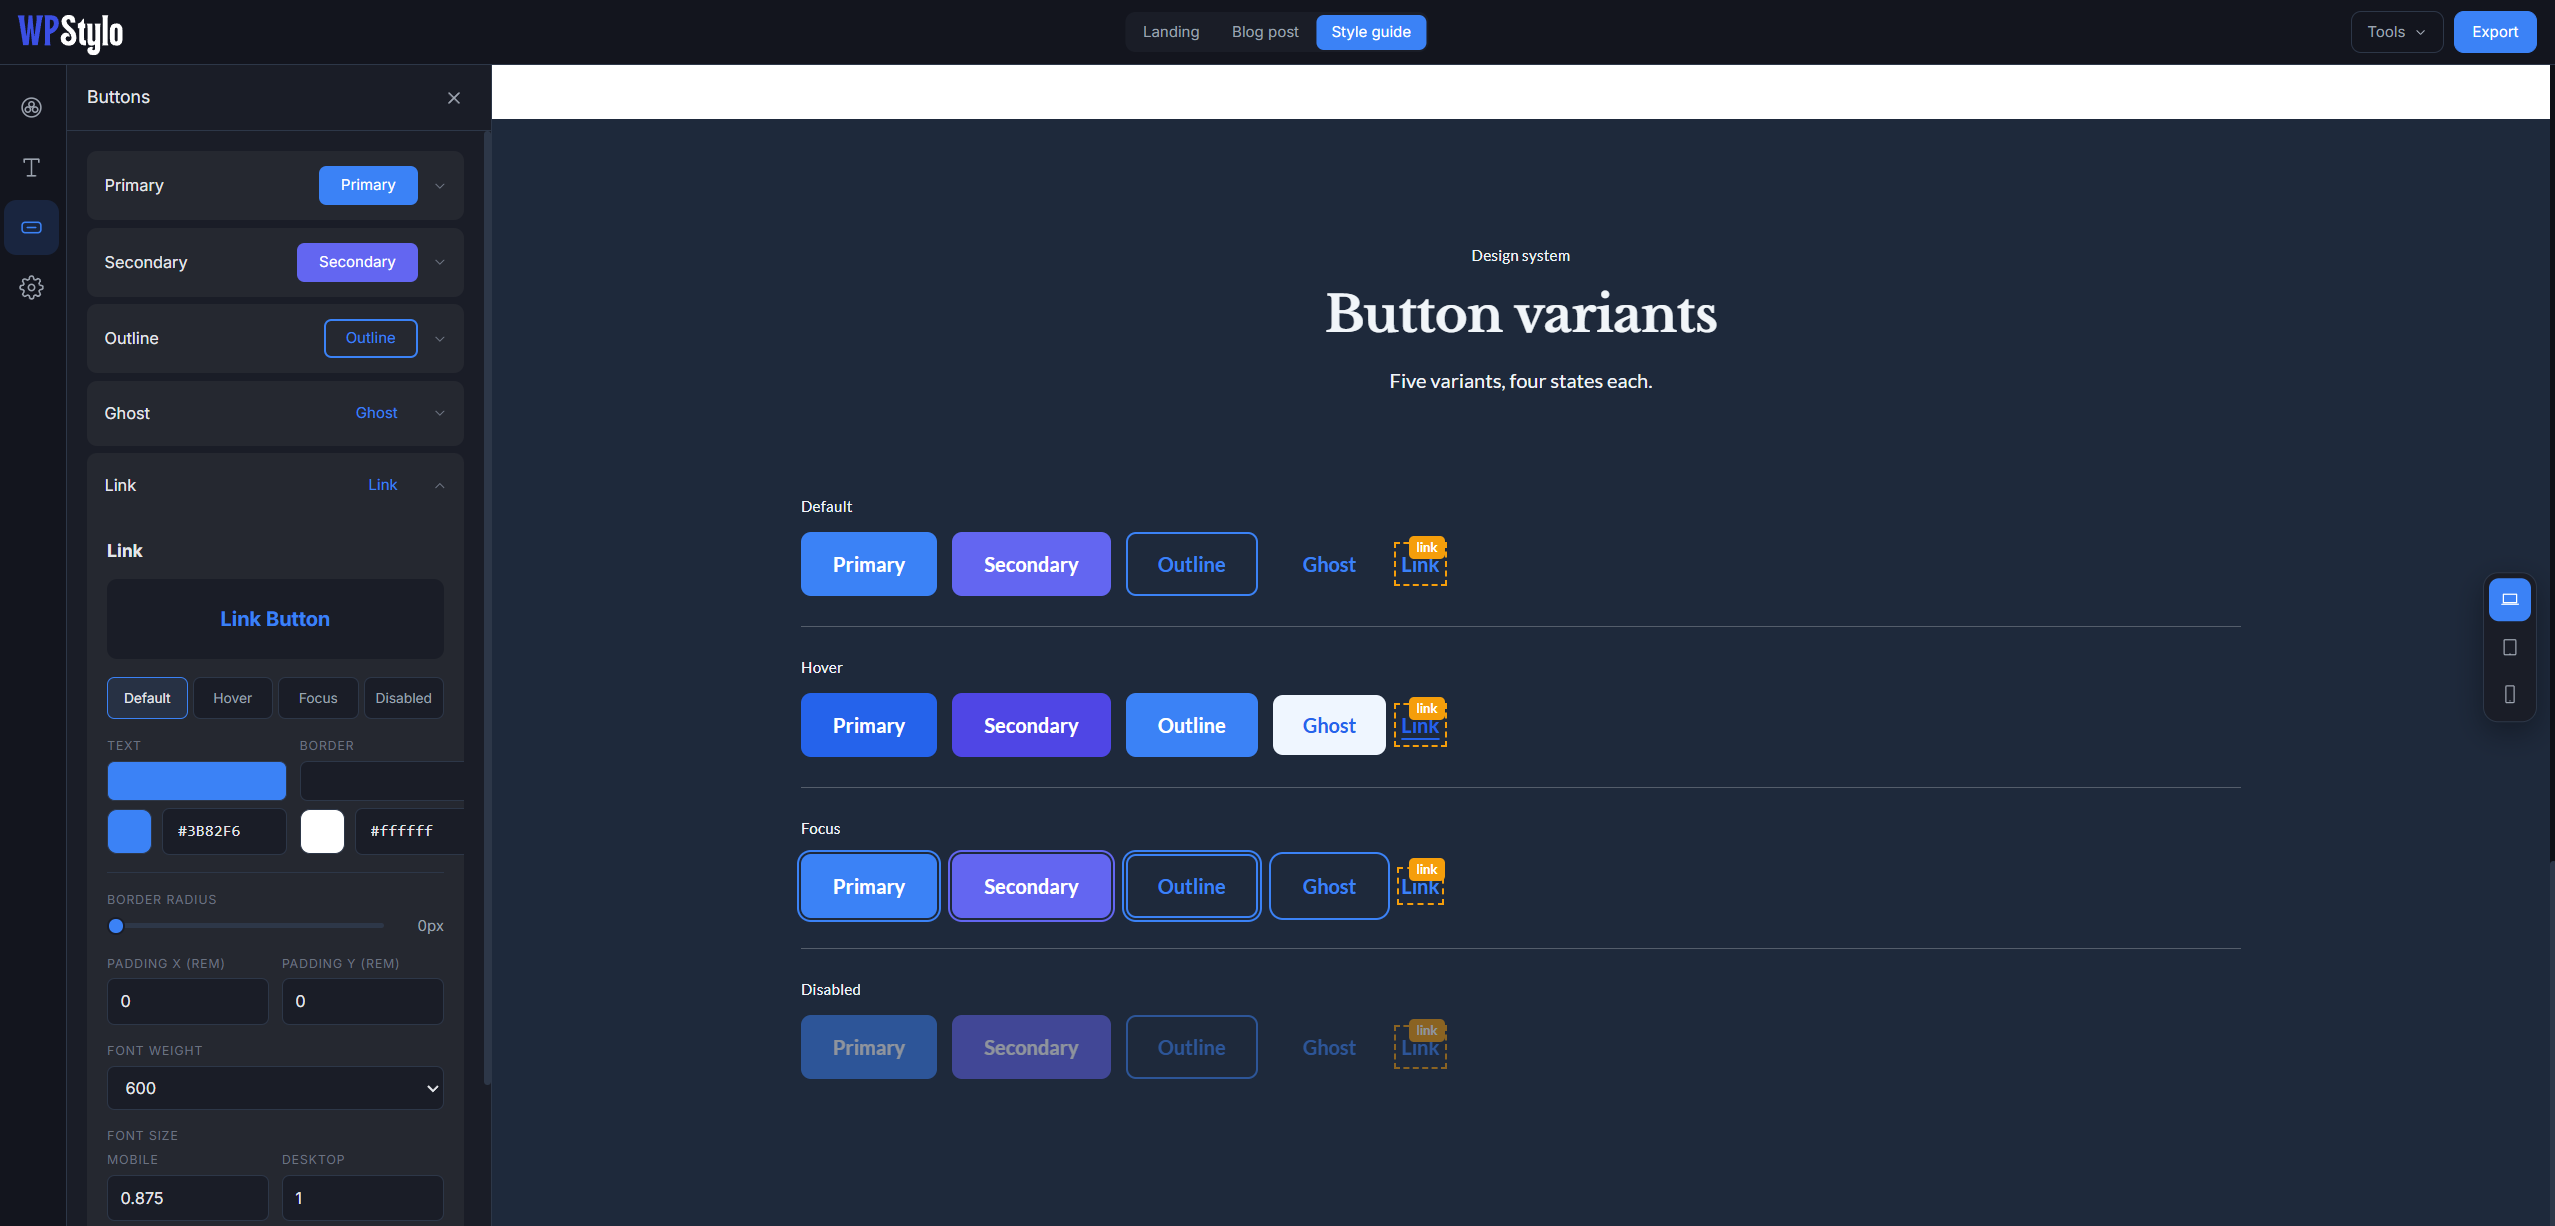Click the Link in Default row

[x=1420, y=566]
